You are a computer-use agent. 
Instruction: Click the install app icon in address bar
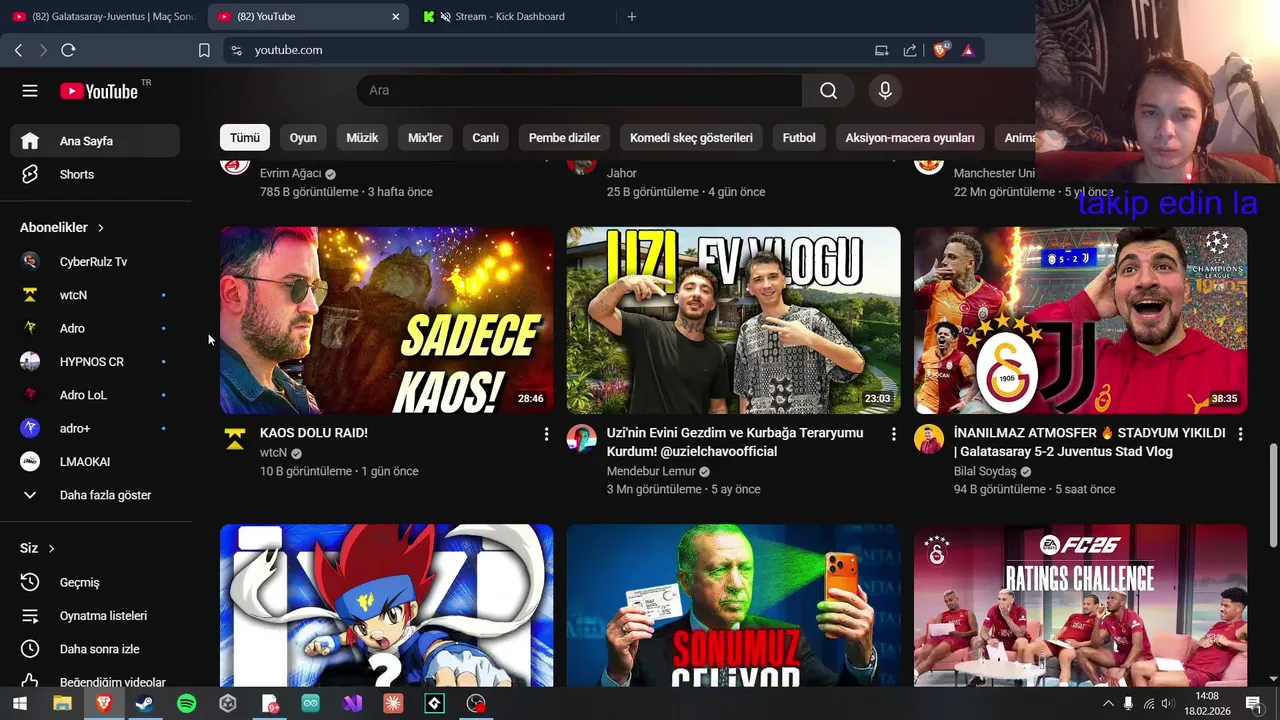[x=881, y=50]
